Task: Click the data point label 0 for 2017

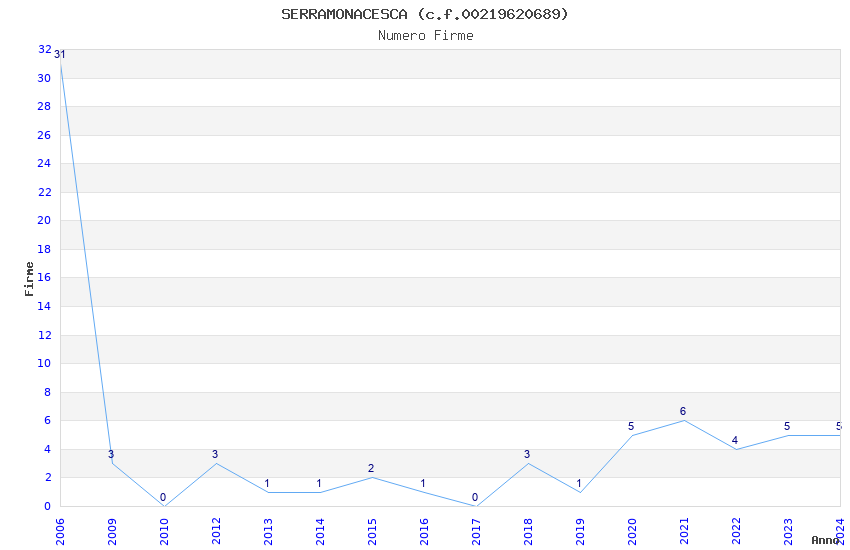Action: click(x=475, y=497)
